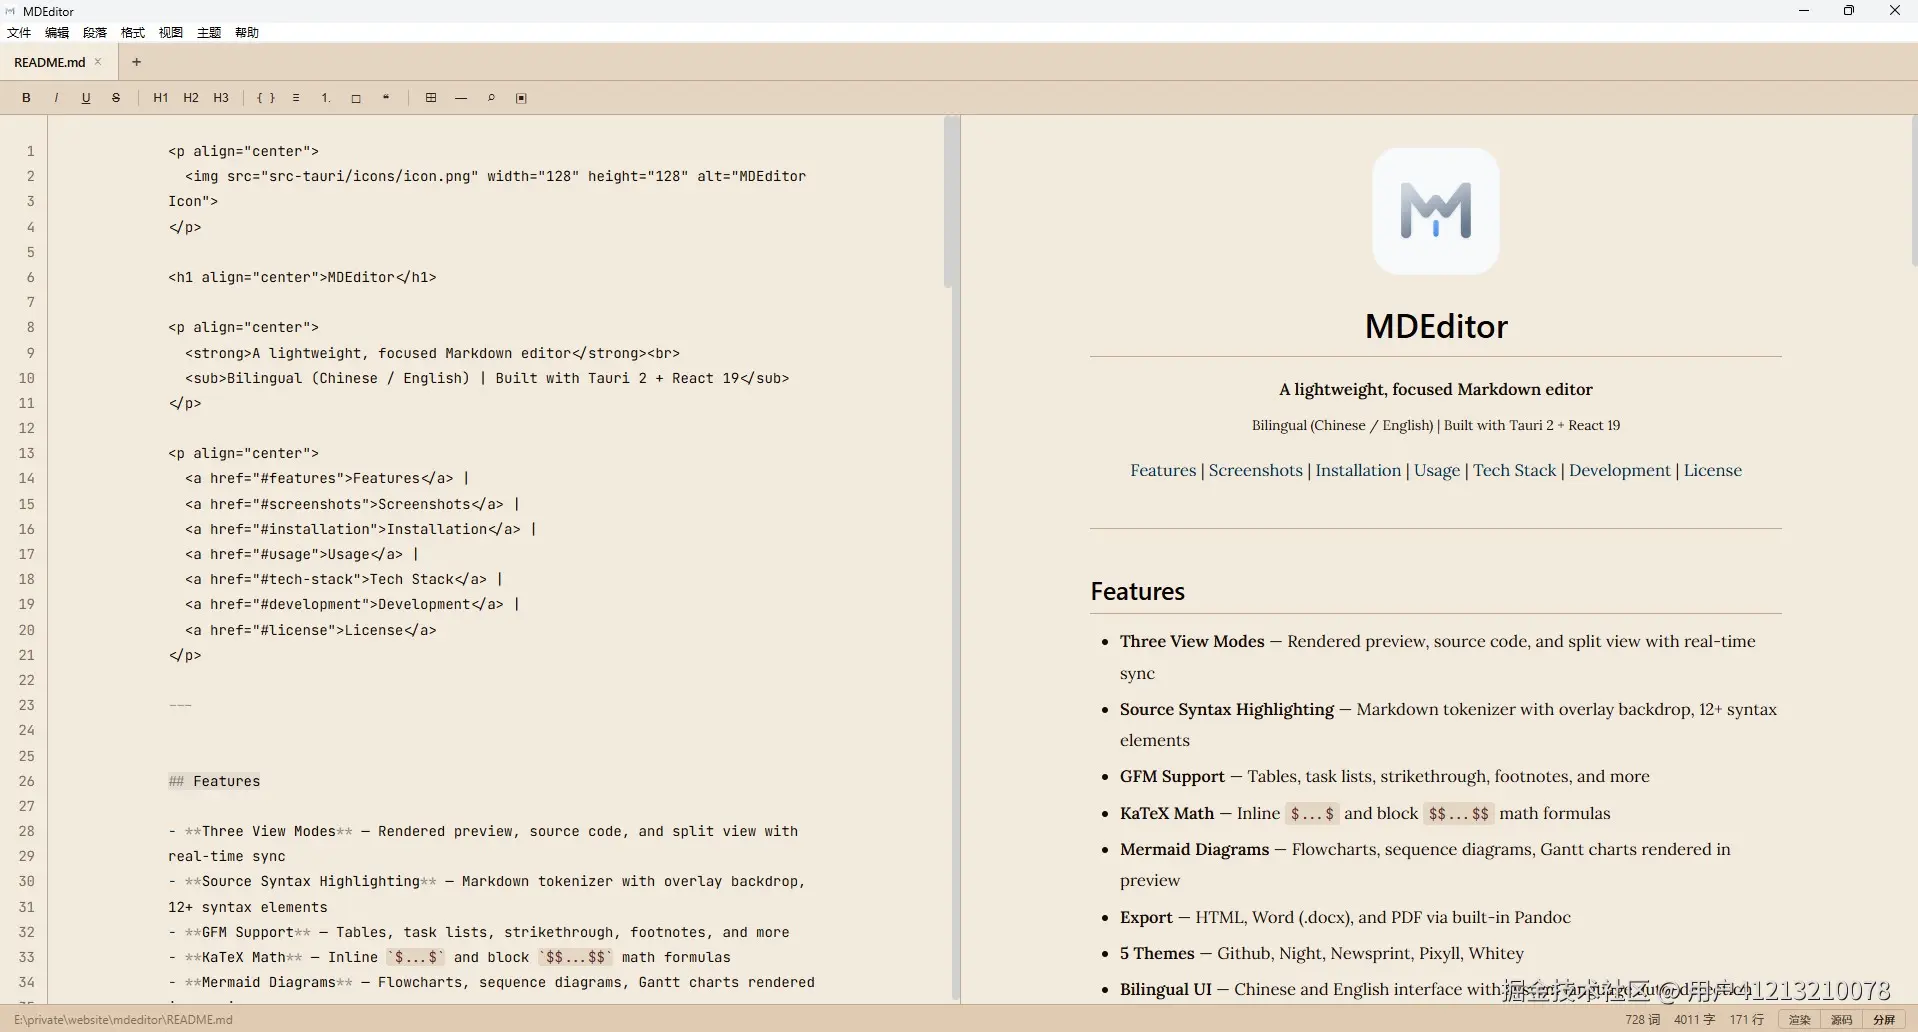Image resolution: width=1918 pixels, height=1032 pixels.
Task: Open the 格式 menu
Action: [133, 33]
